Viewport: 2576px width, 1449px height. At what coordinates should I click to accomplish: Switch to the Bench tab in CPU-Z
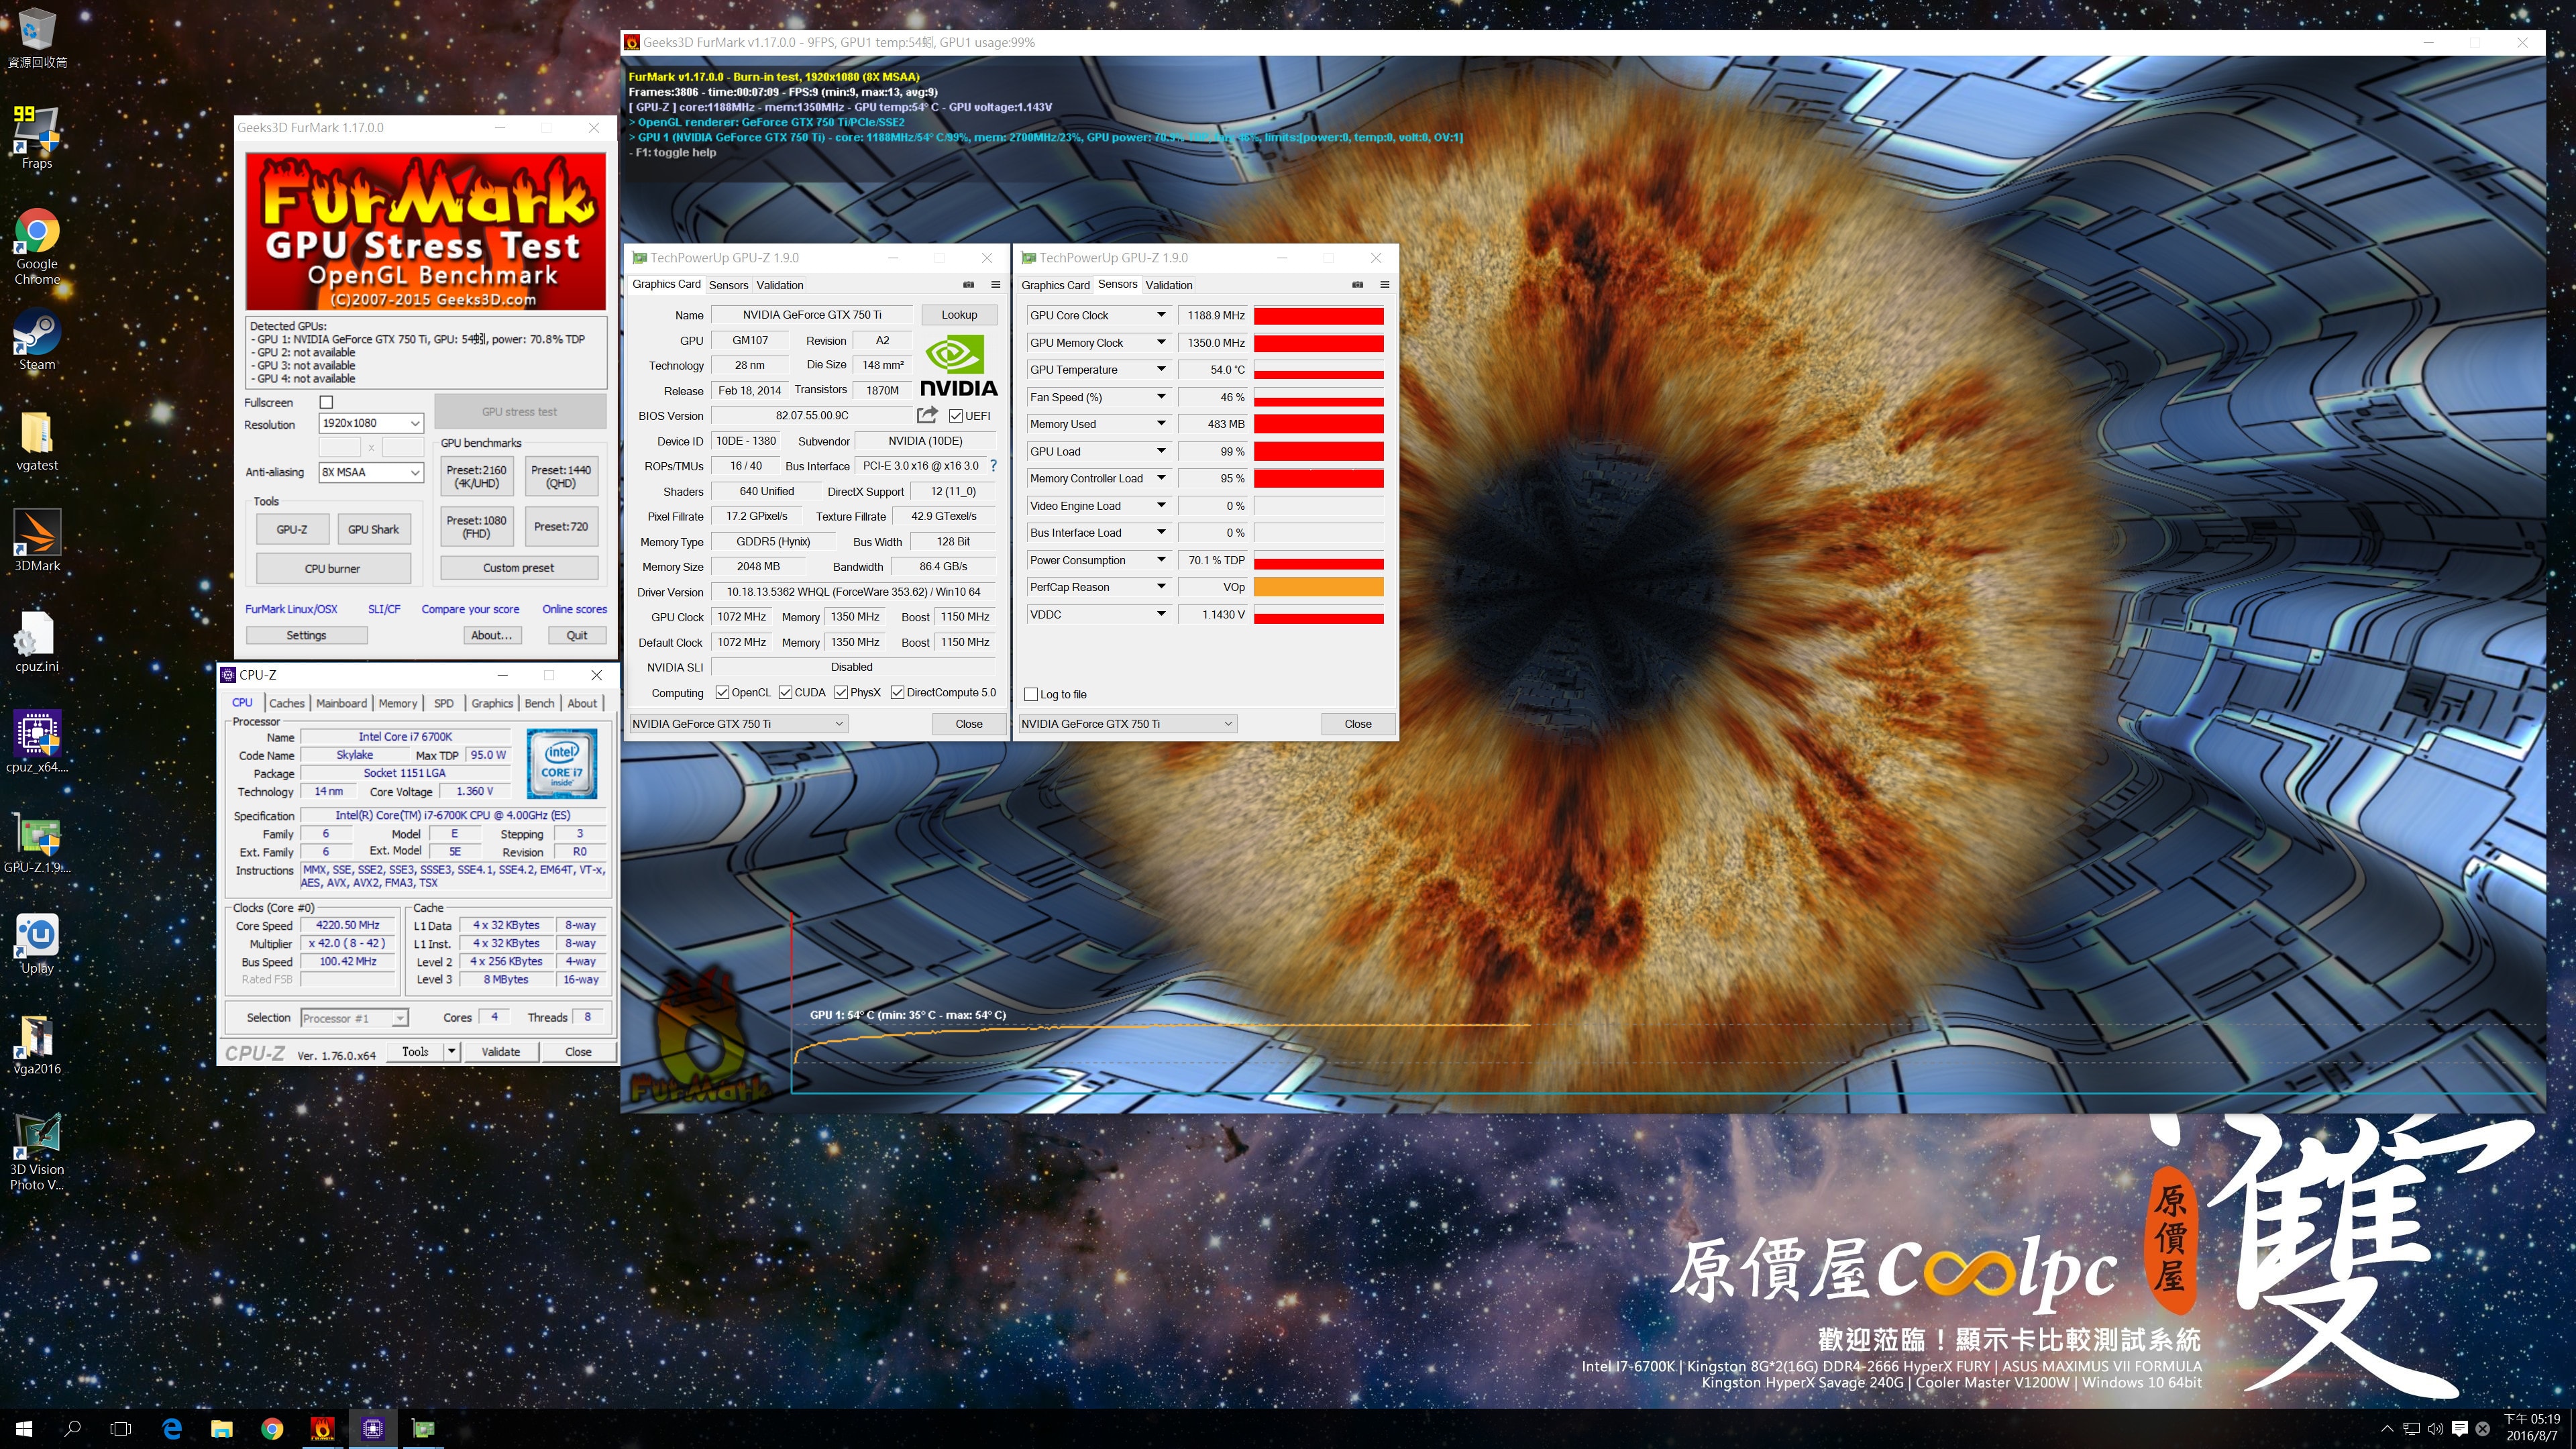coord(539,703)
